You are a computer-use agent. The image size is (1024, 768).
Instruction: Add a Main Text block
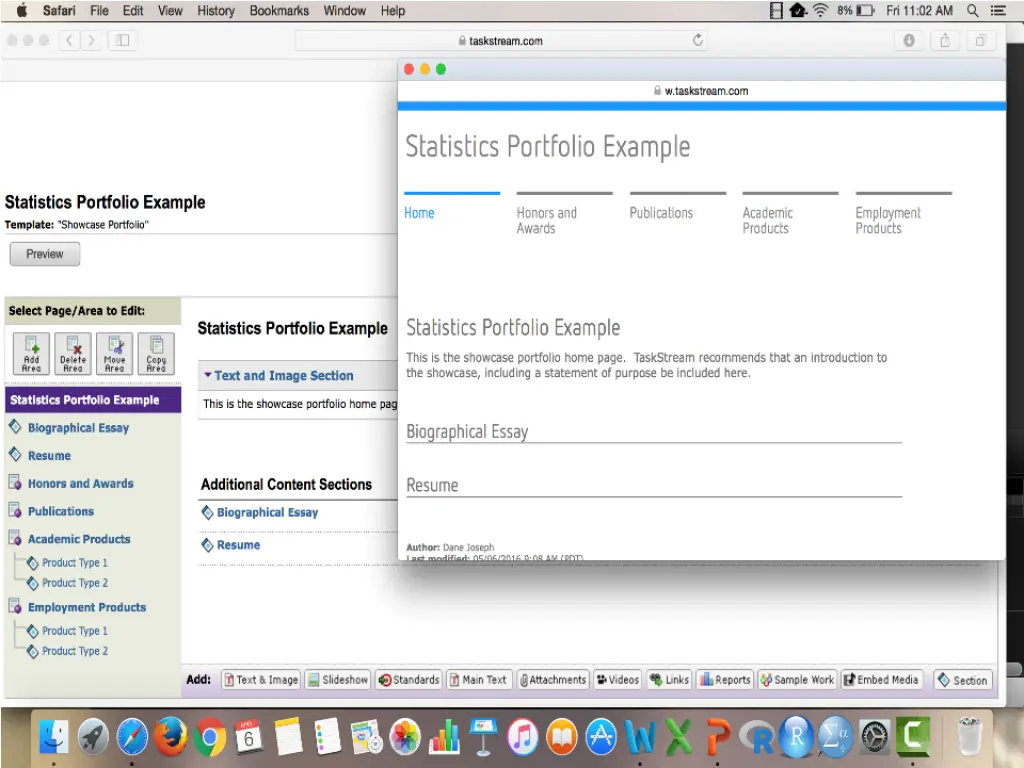(478, 680)
